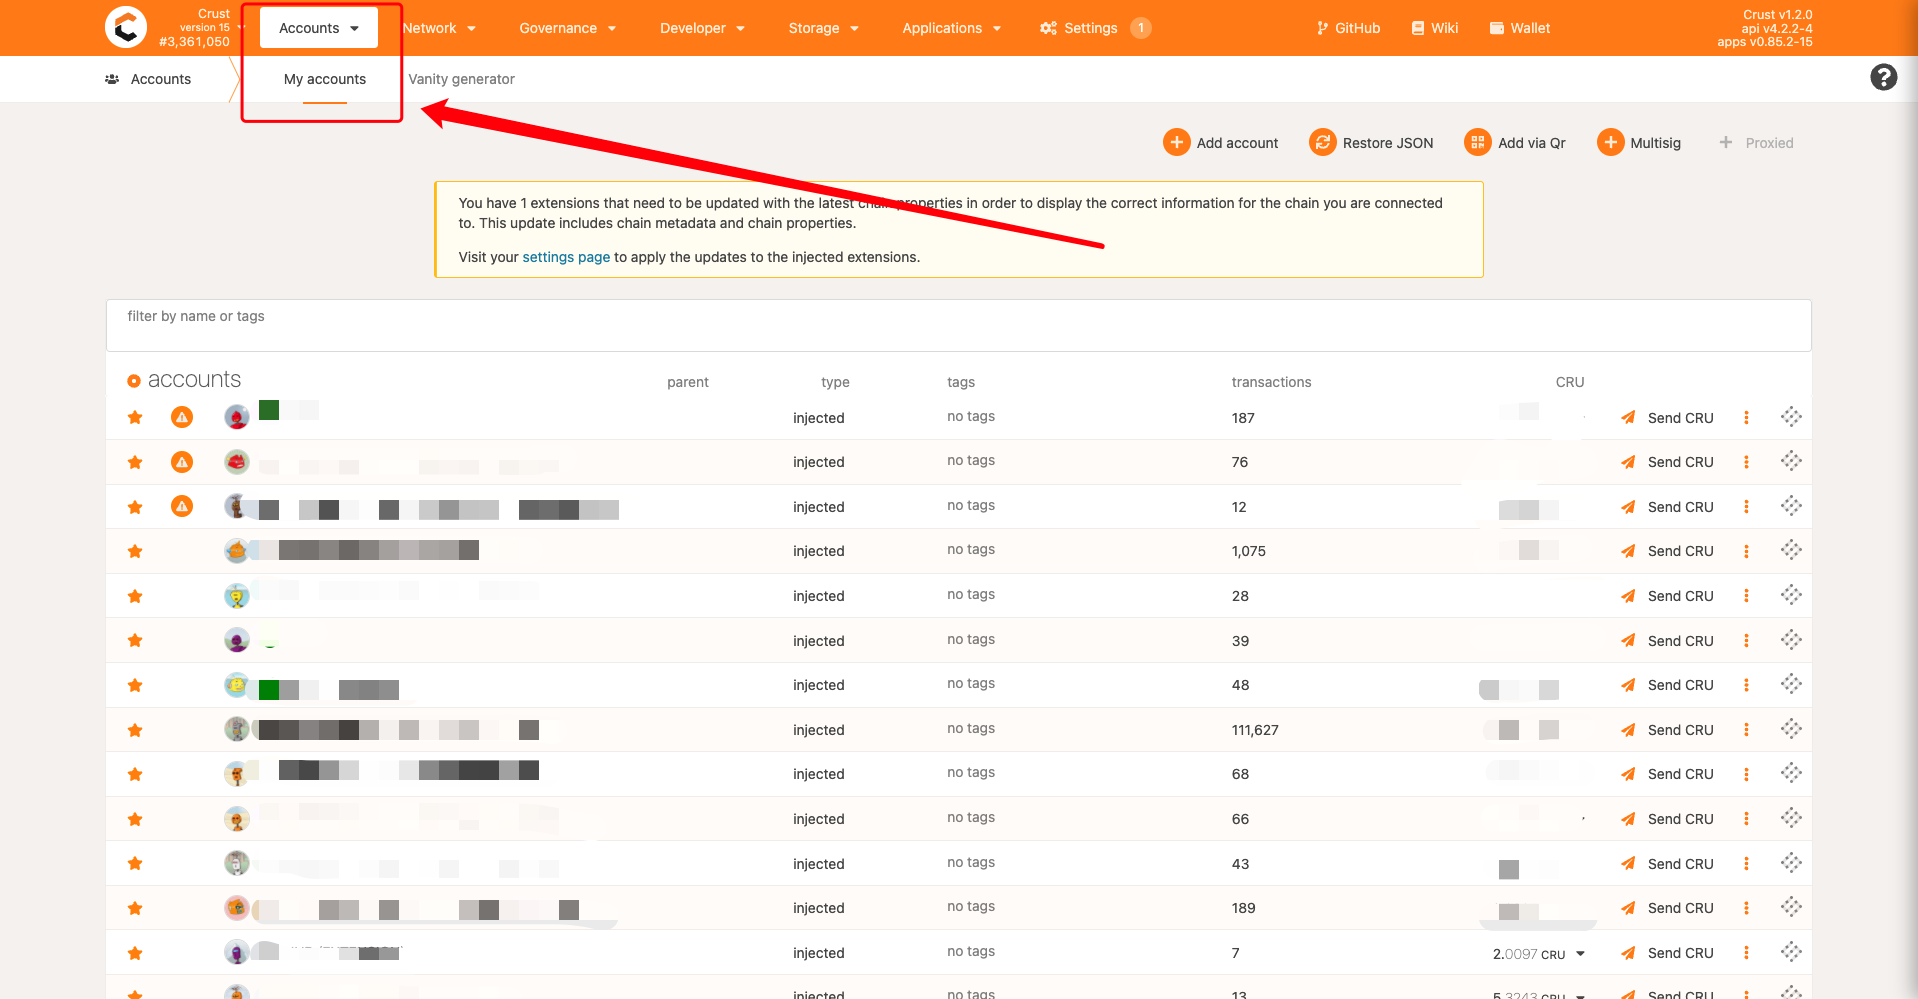The image size is (1918, 999).
Task: Click the Restore JSON sync icon
Action: 1322,142
